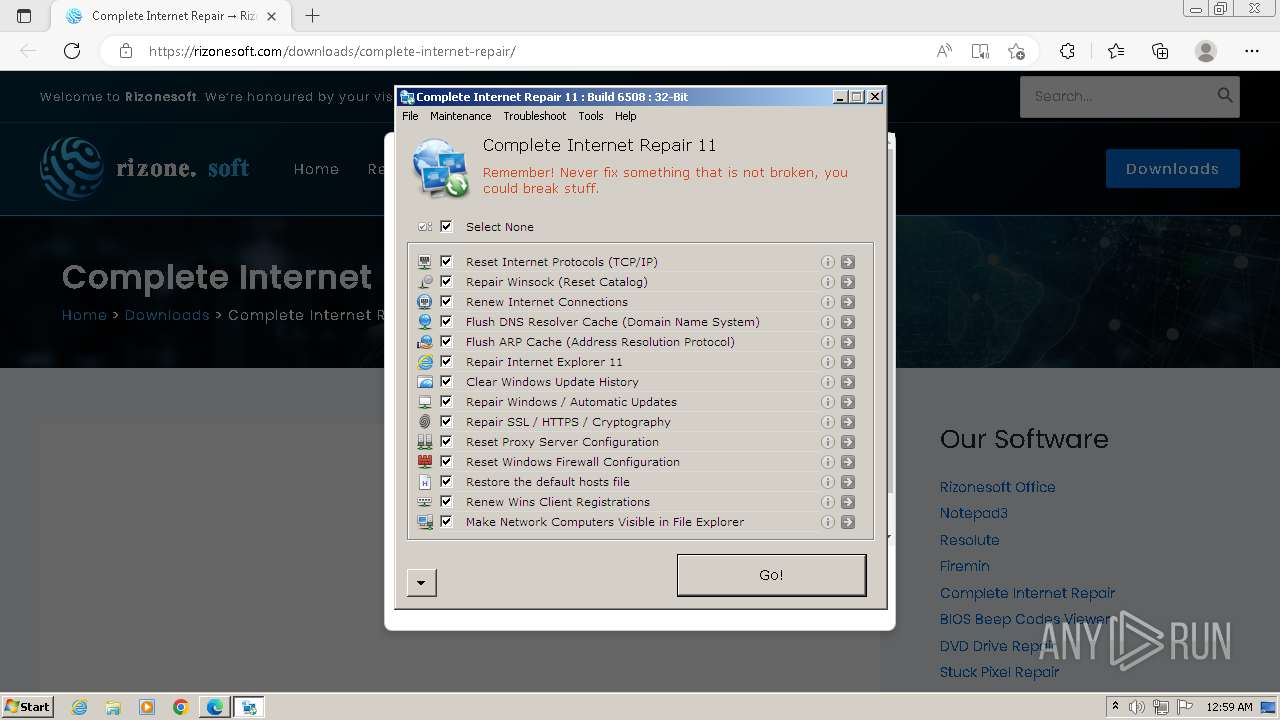Screen dimensions: 1280x720
Task: Click the Edge browser extensions icon
Action: click(1067, 51)
